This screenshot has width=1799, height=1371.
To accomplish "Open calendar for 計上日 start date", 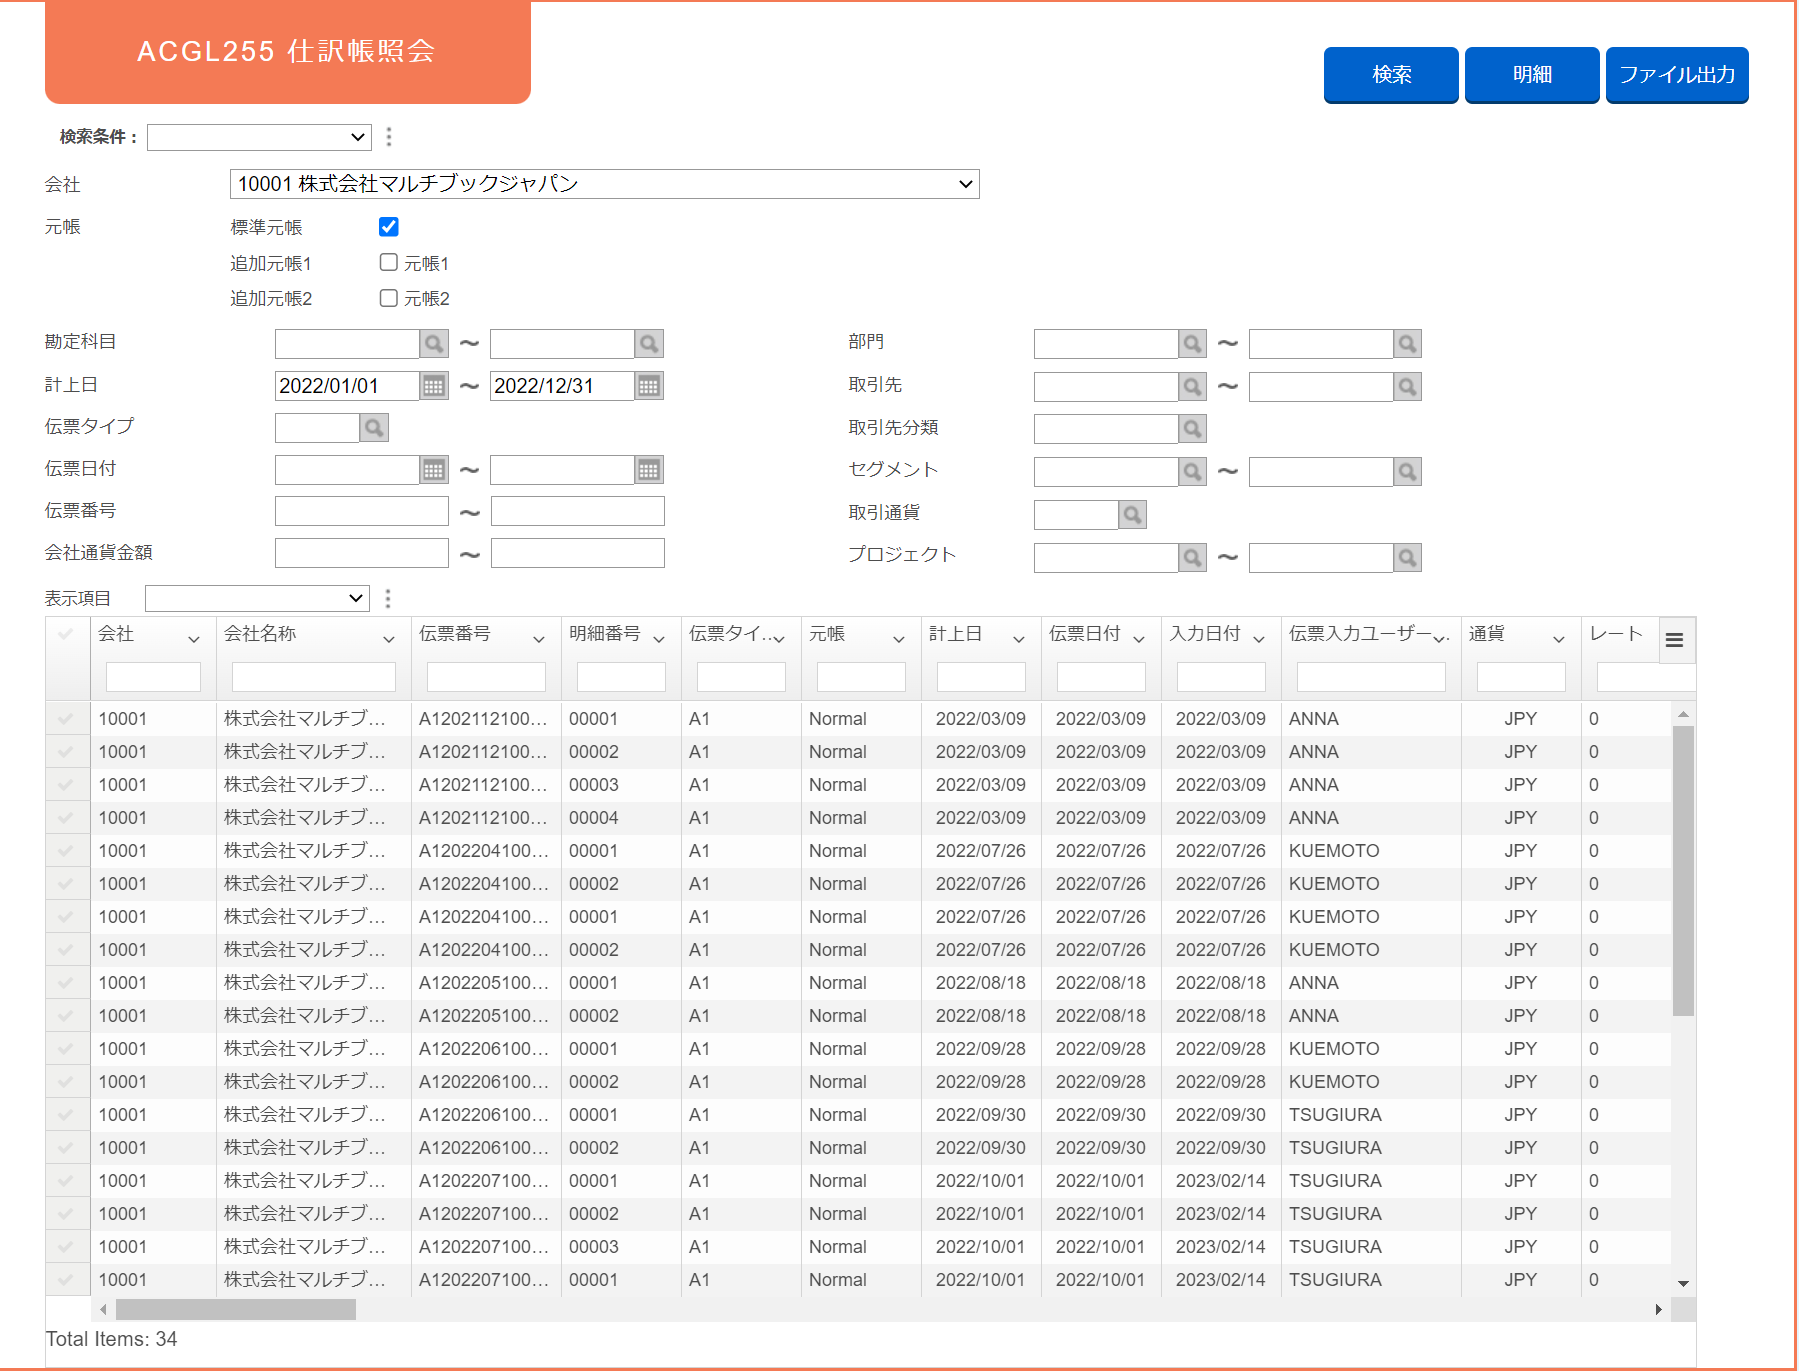I will [x=434, y=386].
